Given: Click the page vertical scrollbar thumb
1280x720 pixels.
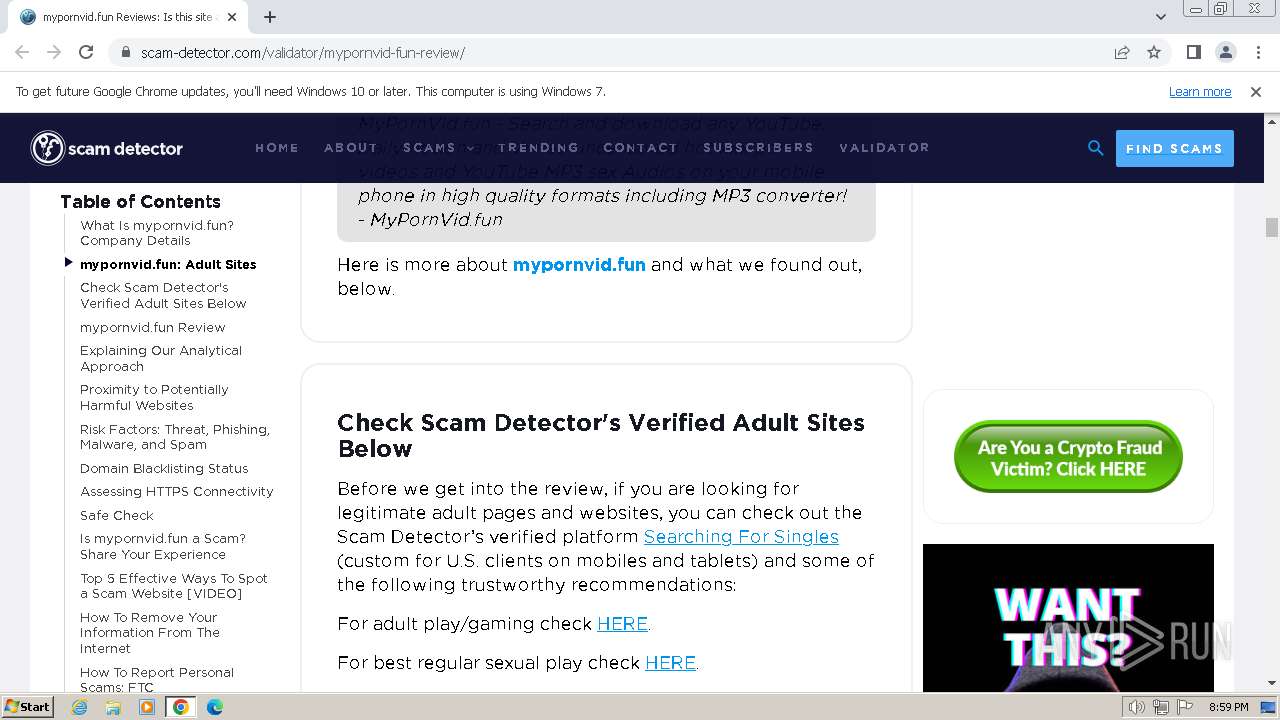Looking at the screenshot, I should 1272,227.
